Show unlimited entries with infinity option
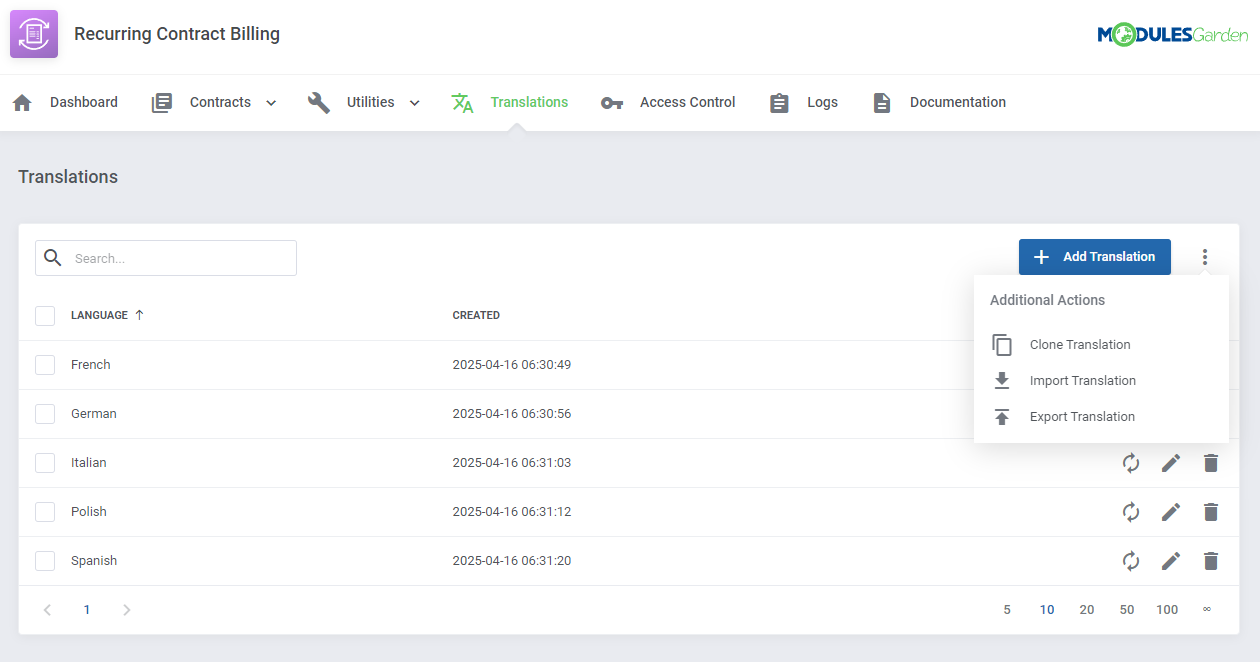This screenshot has height=662, width=1260. tap(1207, 609)
